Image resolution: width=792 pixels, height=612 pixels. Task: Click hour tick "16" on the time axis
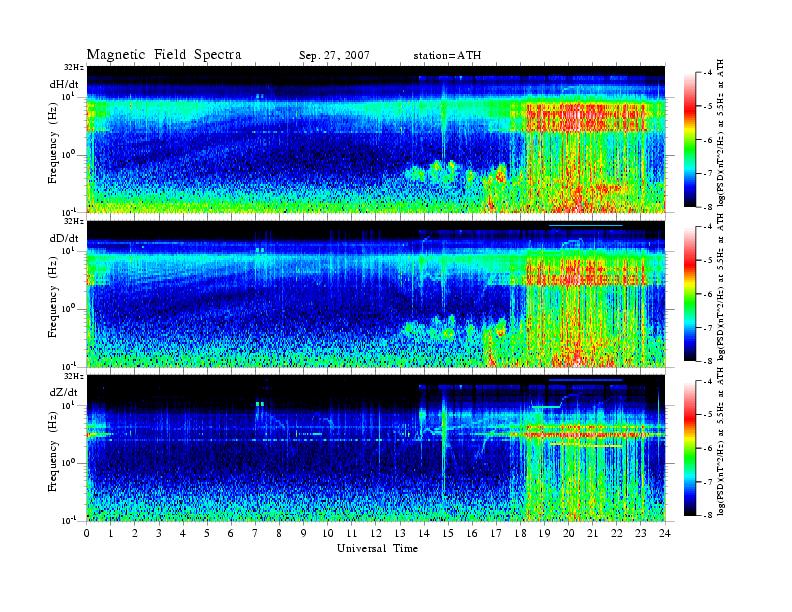click(x=472, y=533)
